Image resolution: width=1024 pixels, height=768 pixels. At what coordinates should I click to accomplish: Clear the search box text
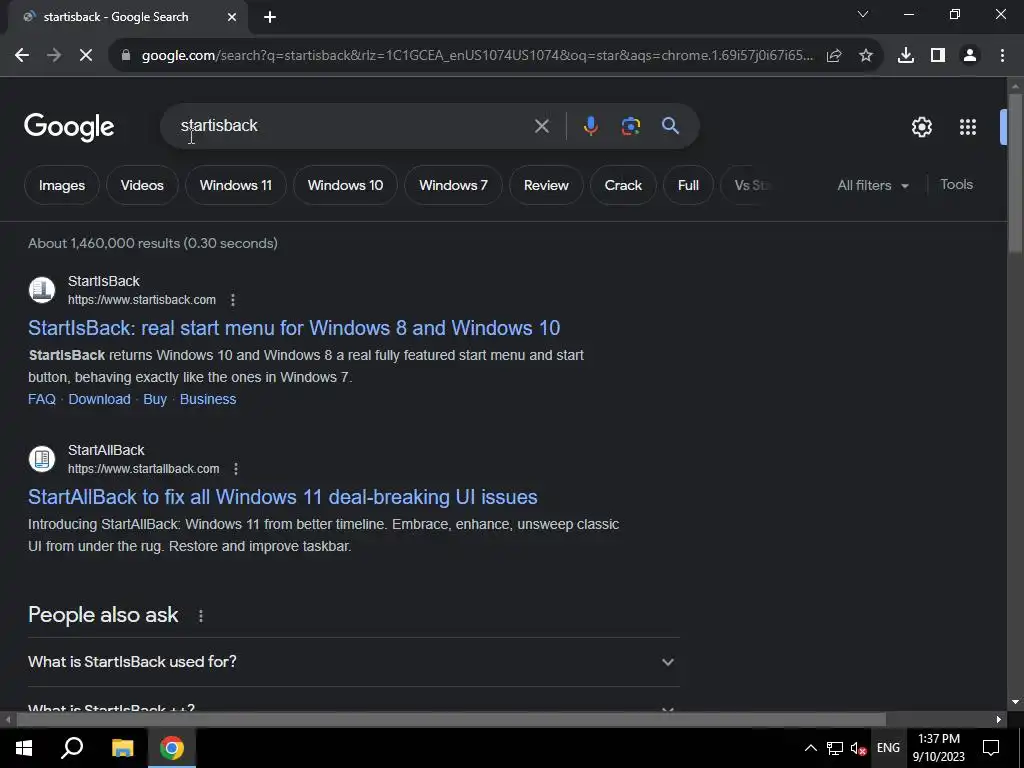pyautogui.click(x=541, y=126)
